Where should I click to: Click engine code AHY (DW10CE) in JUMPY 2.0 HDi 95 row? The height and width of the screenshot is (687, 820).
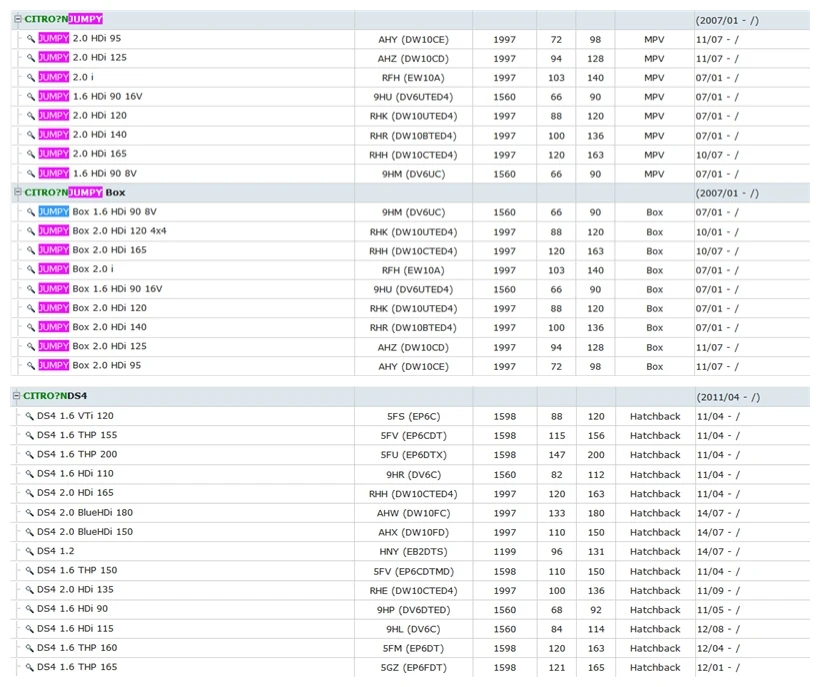click(413, 40)
